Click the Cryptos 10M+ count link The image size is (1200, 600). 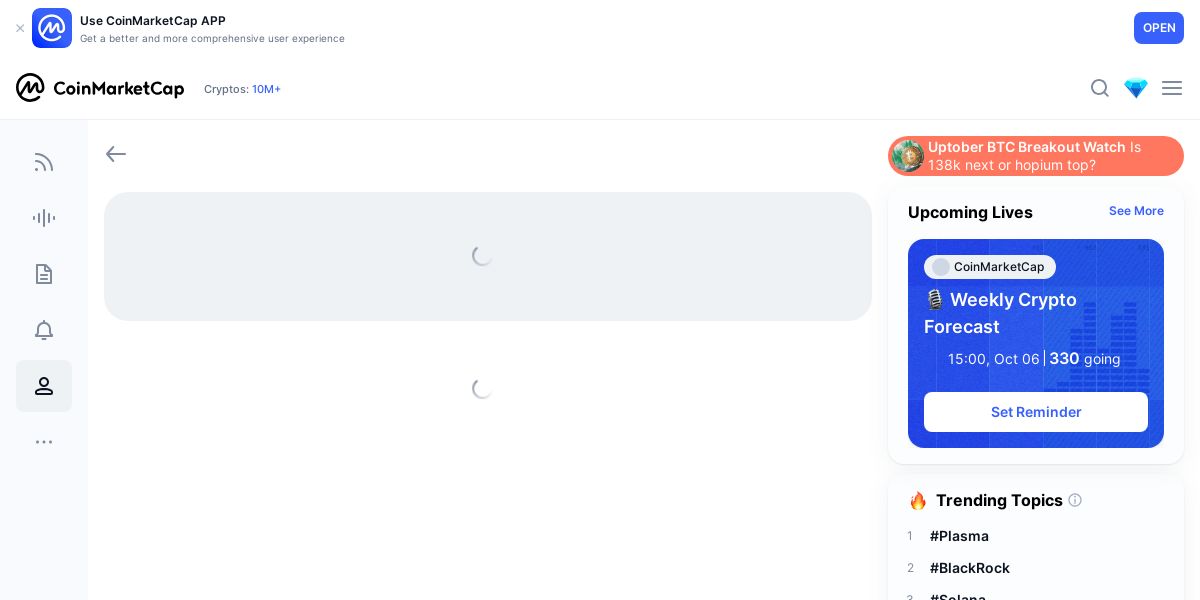266,89
